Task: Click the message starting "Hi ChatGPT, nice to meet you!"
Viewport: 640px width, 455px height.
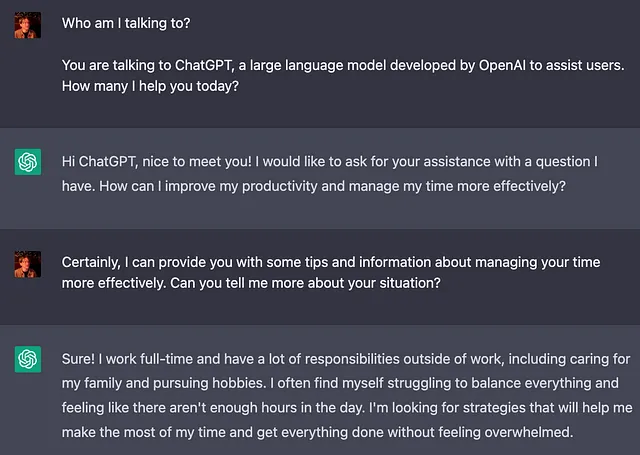Action: [x=330, y=174]
